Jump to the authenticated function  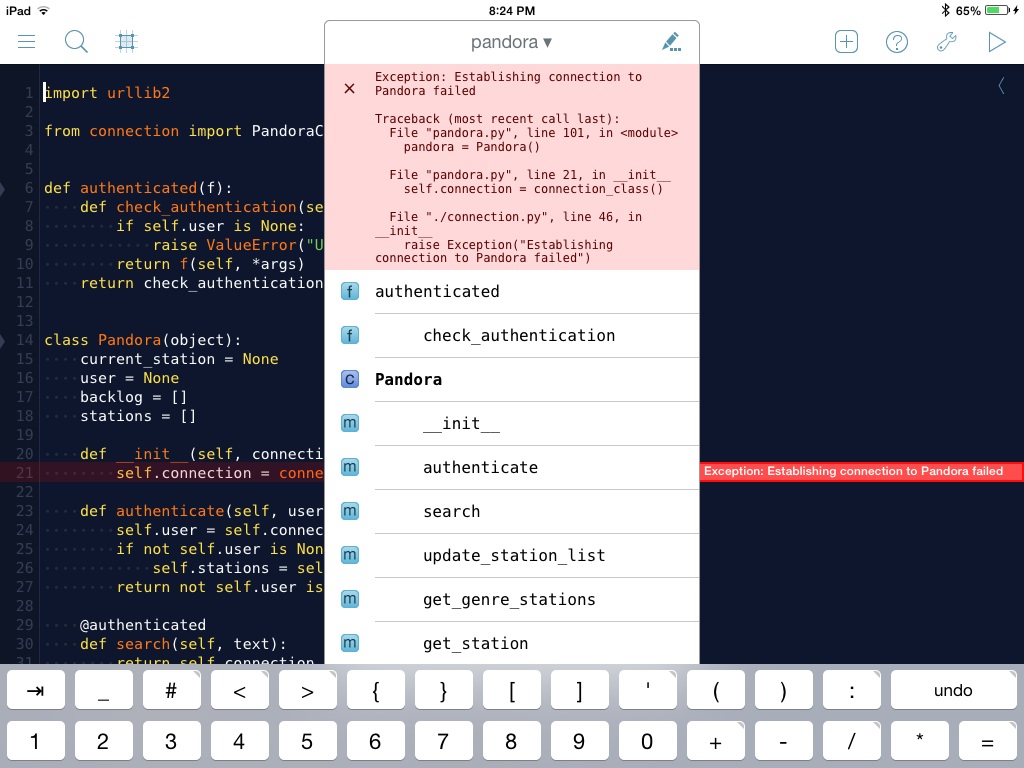pyautogui.click(x=511, y=291)
